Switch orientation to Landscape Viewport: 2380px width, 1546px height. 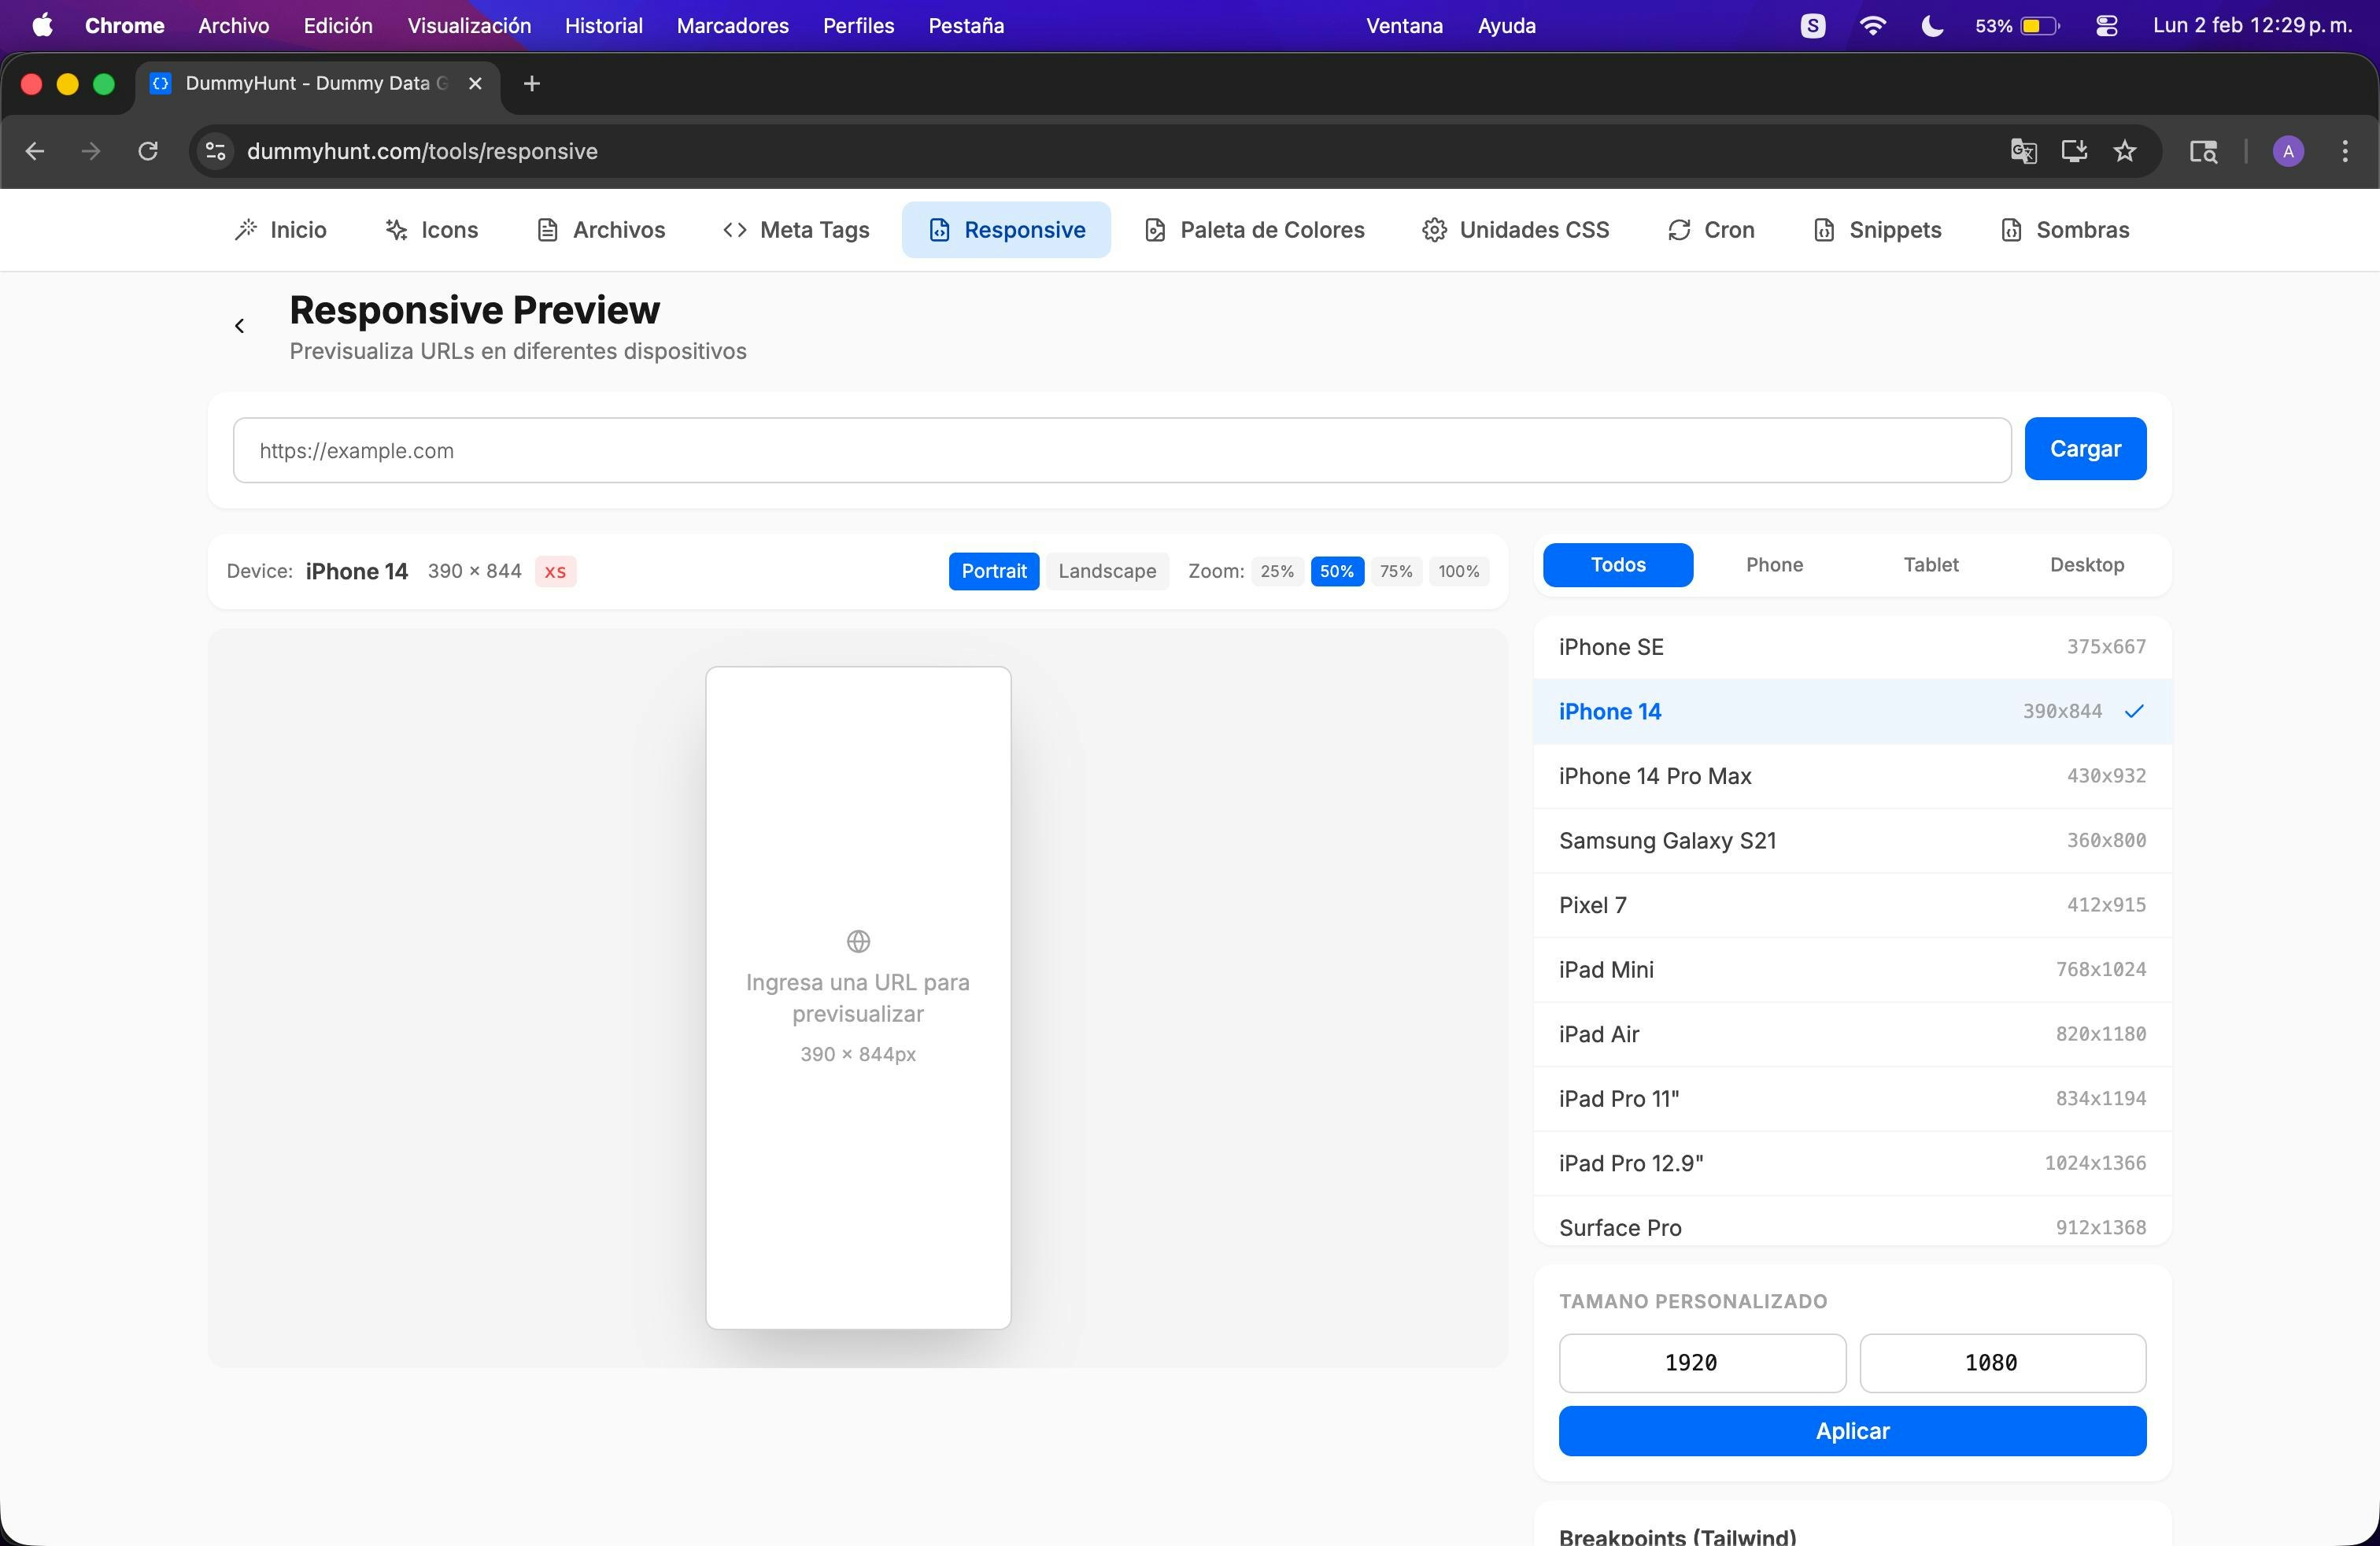pos(1106,571)
